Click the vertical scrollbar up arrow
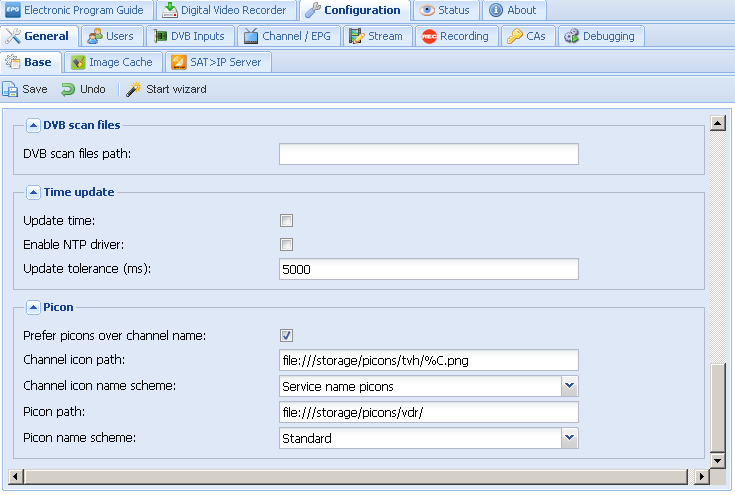735x495 pixels. [x=718, y=123]
